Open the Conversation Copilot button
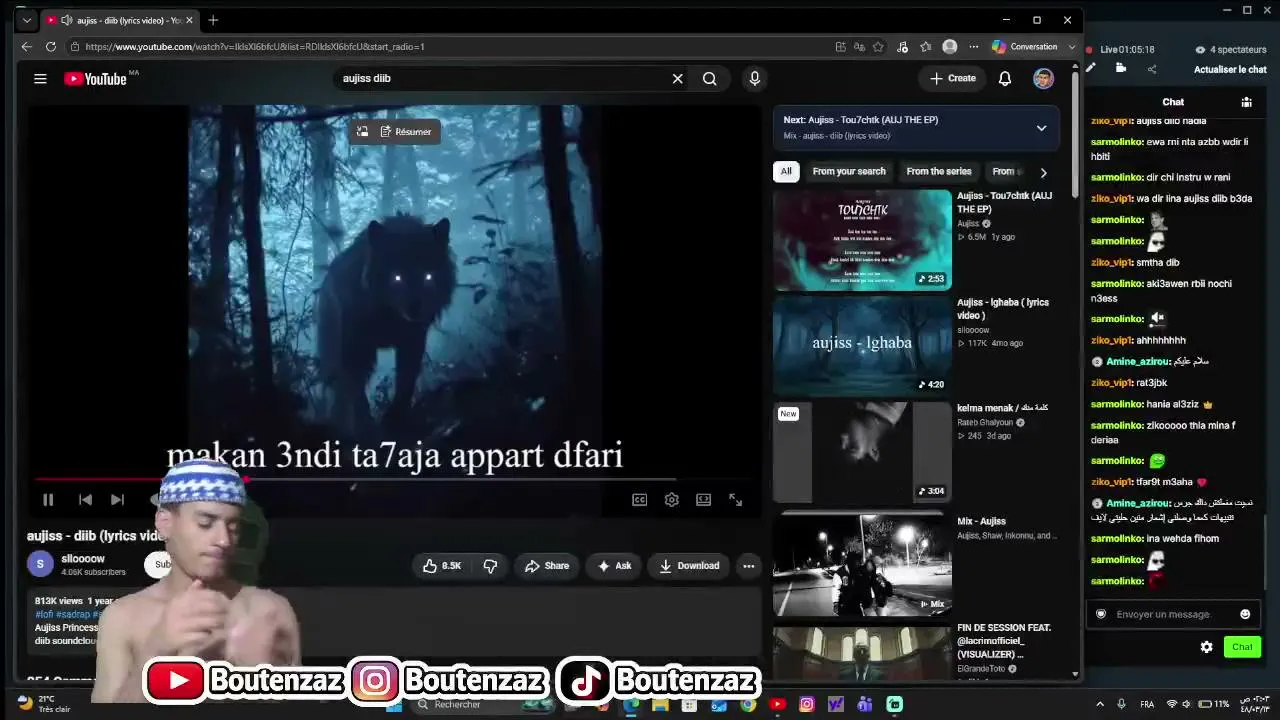 click(1024, 47)
